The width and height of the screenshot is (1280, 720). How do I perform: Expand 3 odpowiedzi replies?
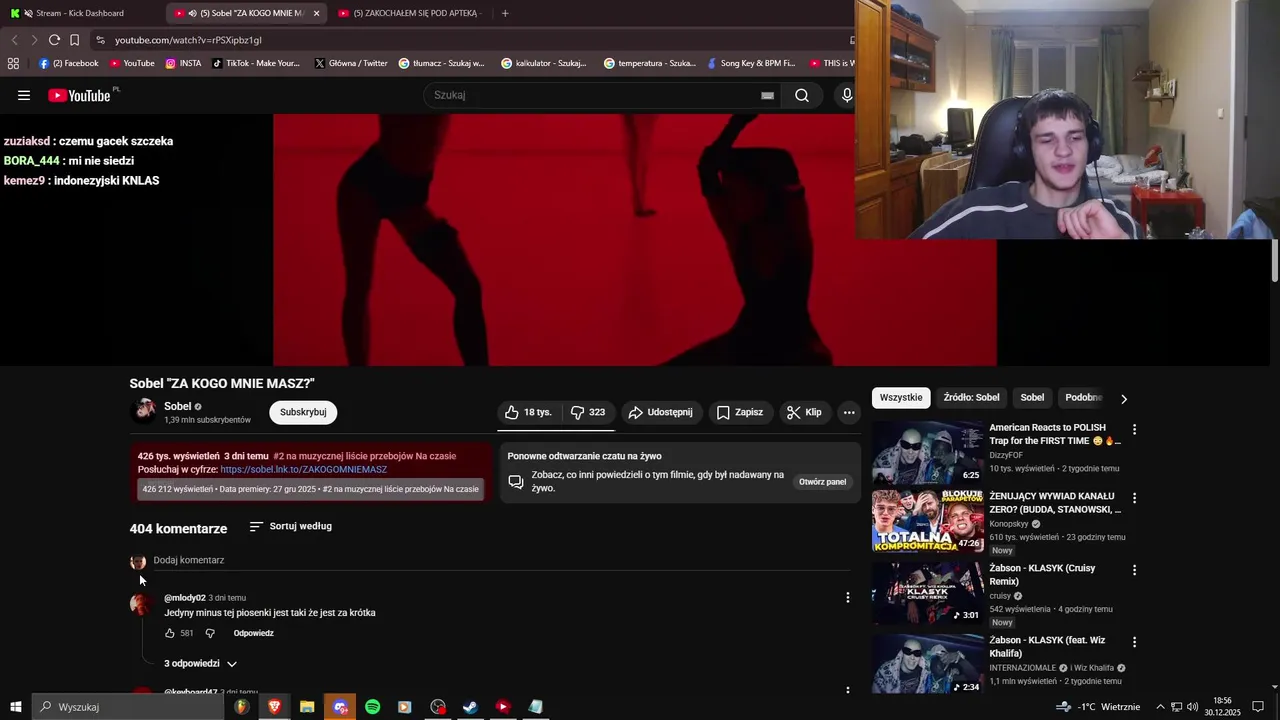[x=201, y=664]
